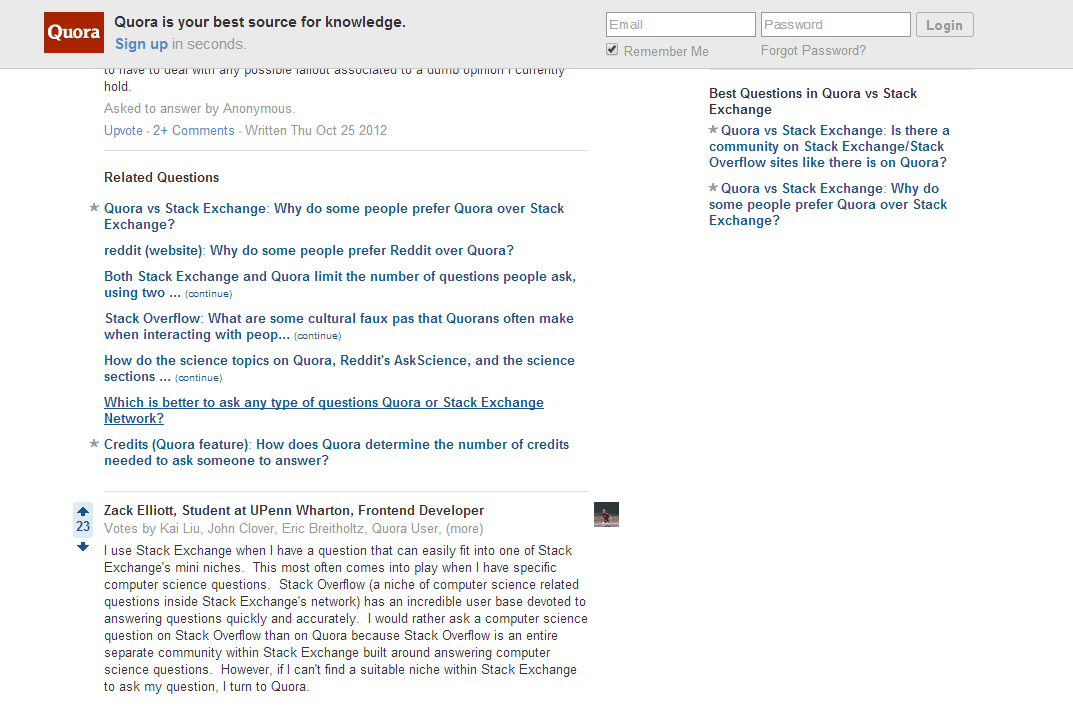Open 'What are some cultural faux pas' question
The width and height of the screenshot is (1073, 708).
pos(339,326)
